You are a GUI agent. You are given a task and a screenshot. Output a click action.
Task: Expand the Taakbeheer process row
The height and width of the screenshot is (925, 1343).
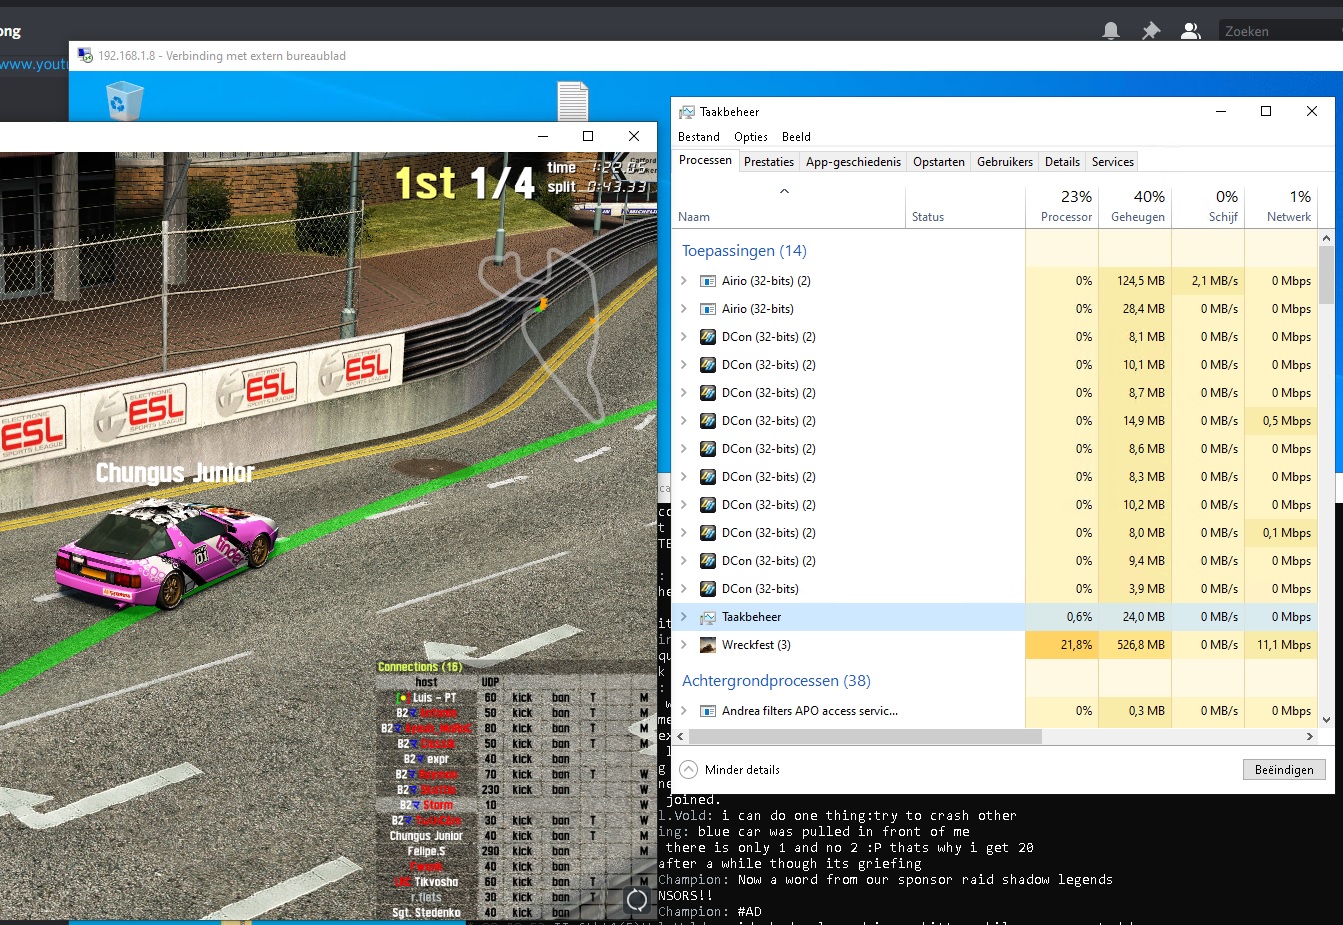click(x=684, y=617)
